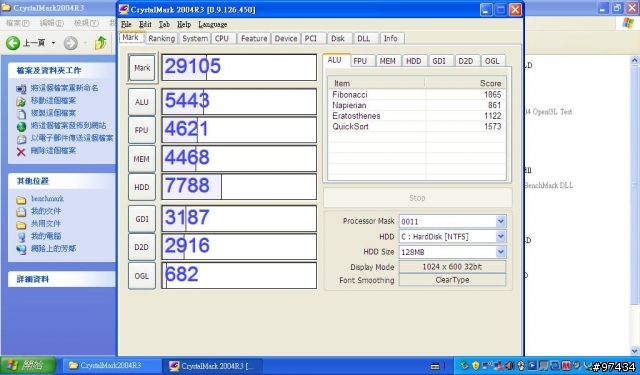
Task: Click the Item column header
Action: click(376, 83)
